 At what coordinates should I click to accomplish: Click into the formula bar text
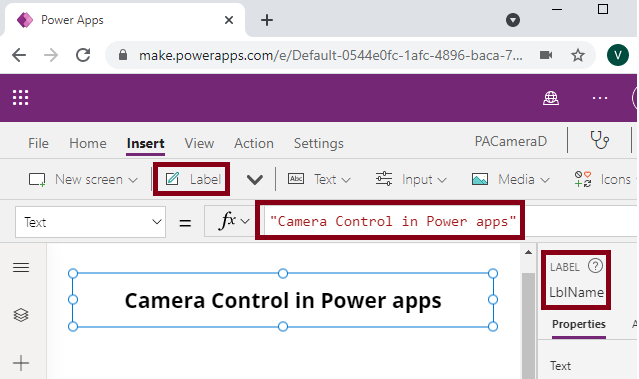(x=392, y=222)
